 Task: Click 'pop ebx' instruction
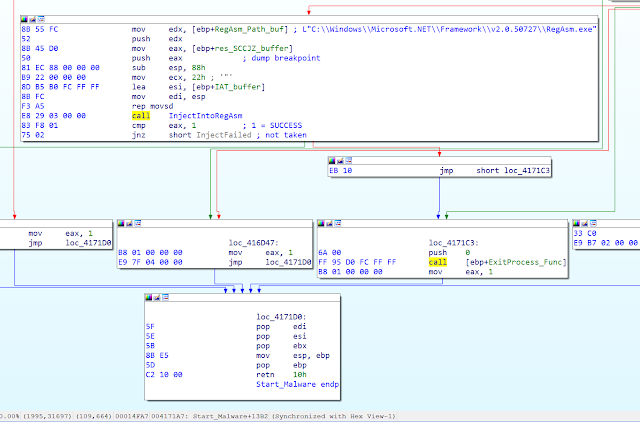(281, 346)
